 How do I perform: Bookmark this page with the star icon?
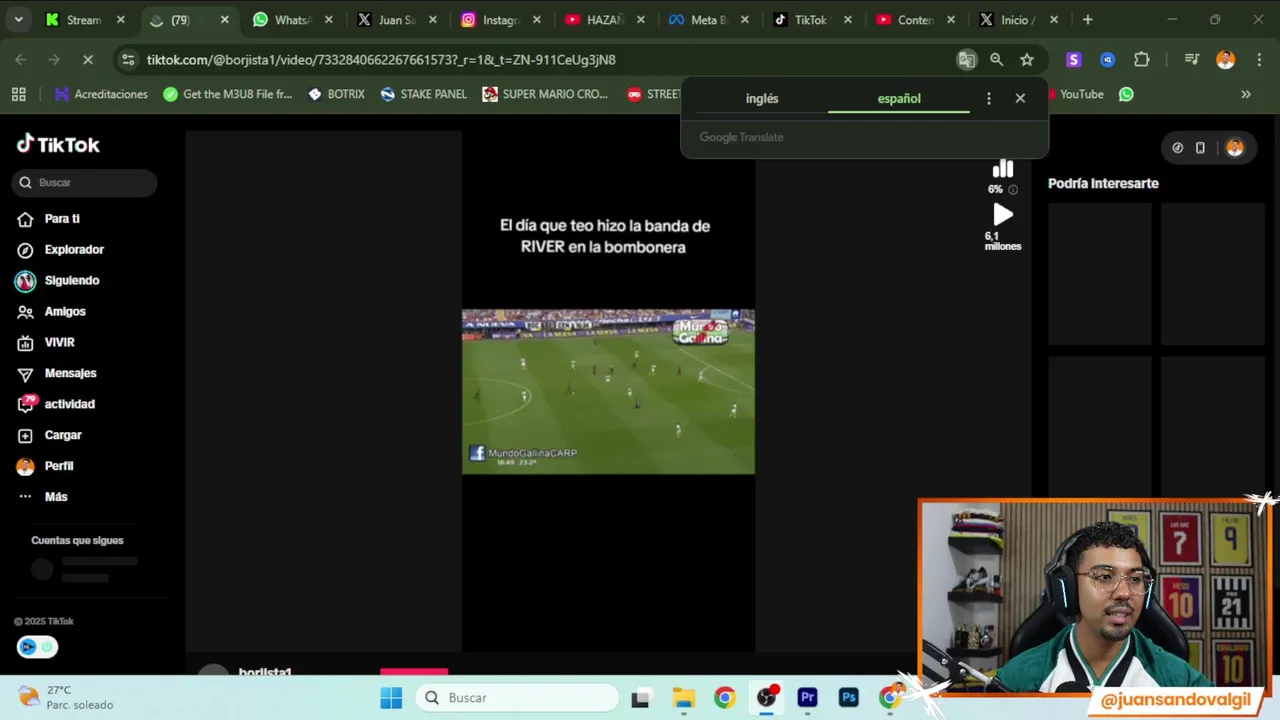pos(1027,60)
